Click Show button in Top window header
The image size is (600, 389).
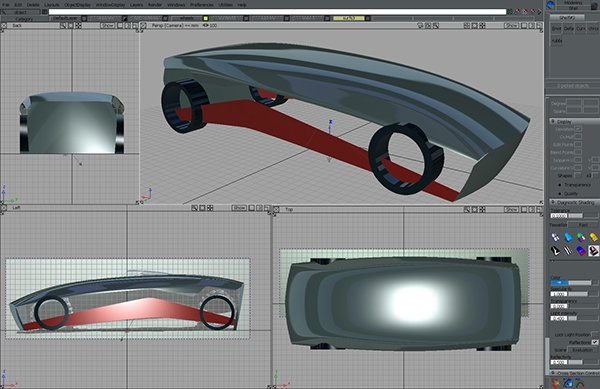pos(512,209)
